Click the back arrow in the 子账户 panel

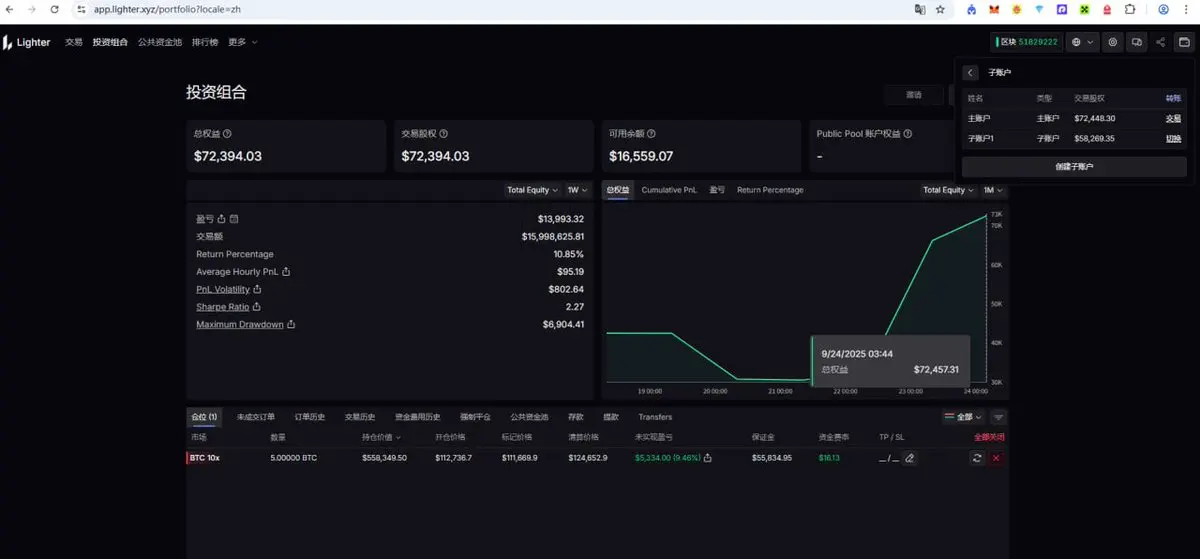tap(970, 73)
